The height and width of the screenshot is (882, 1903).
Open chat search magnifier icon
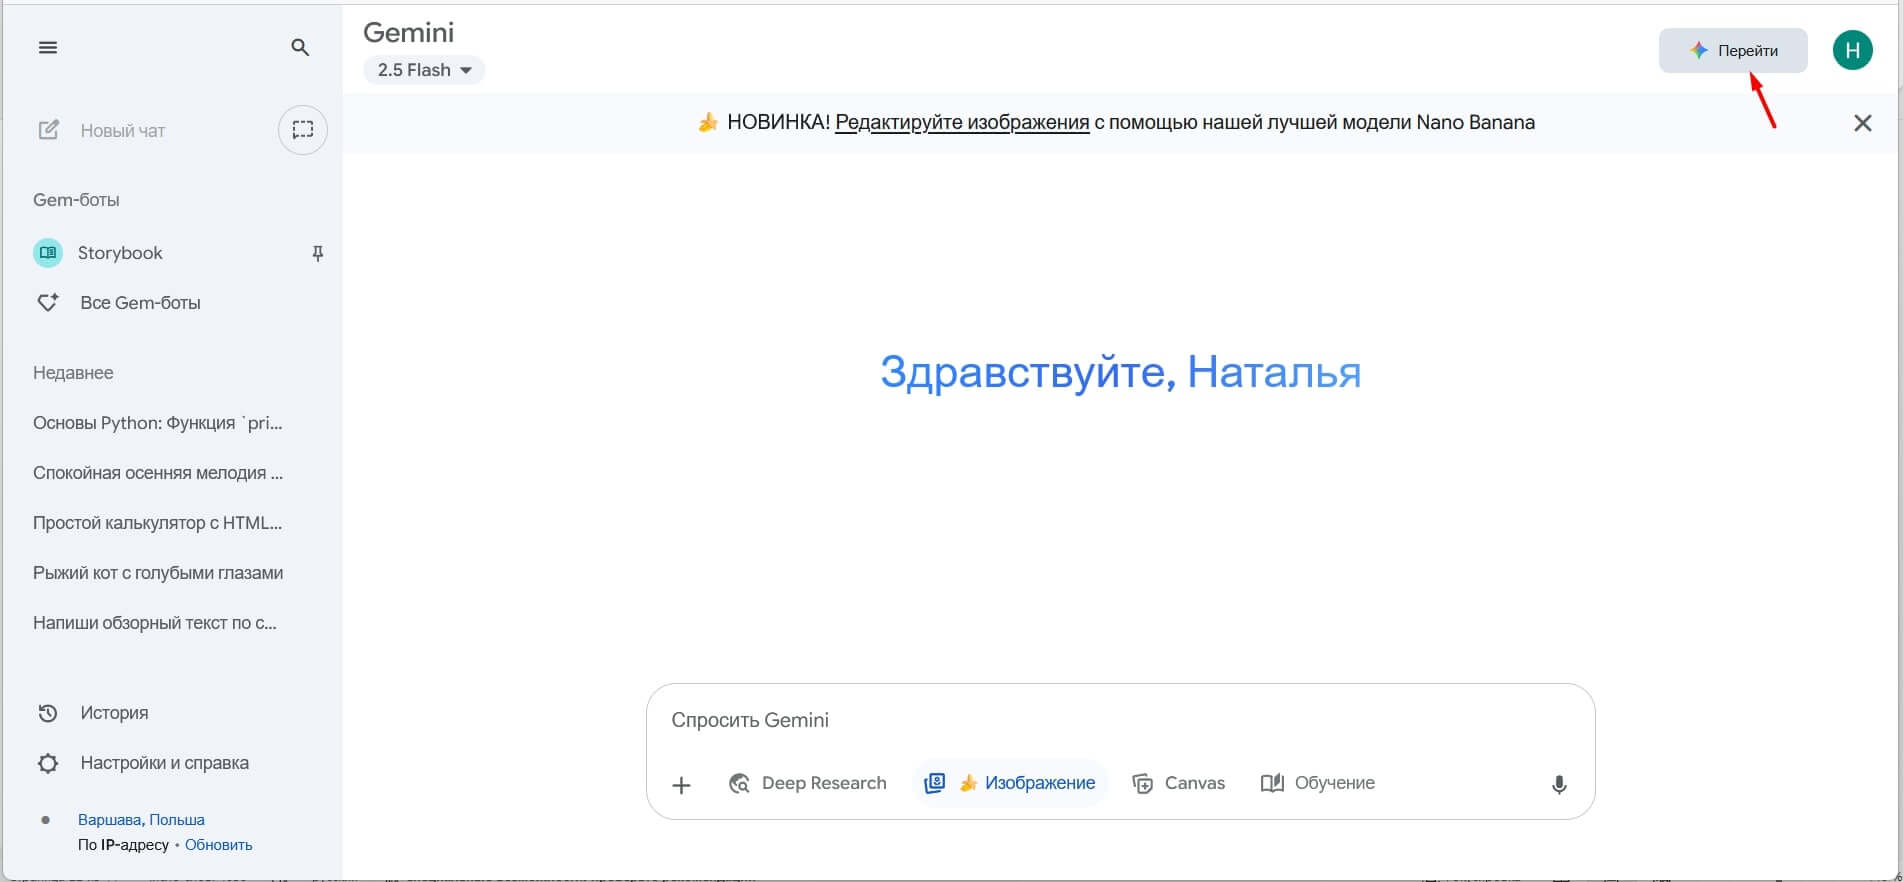[300, 47]
